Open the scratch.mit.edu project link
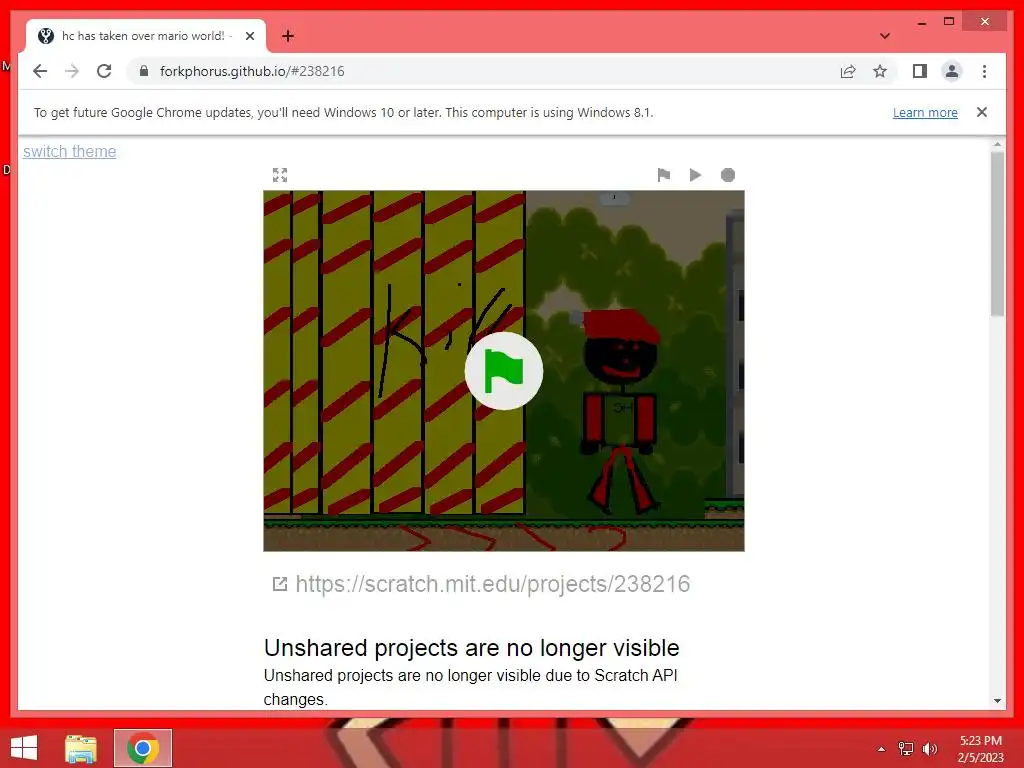The height and width of the screenshot is (768, 1024). pos(492,584)
